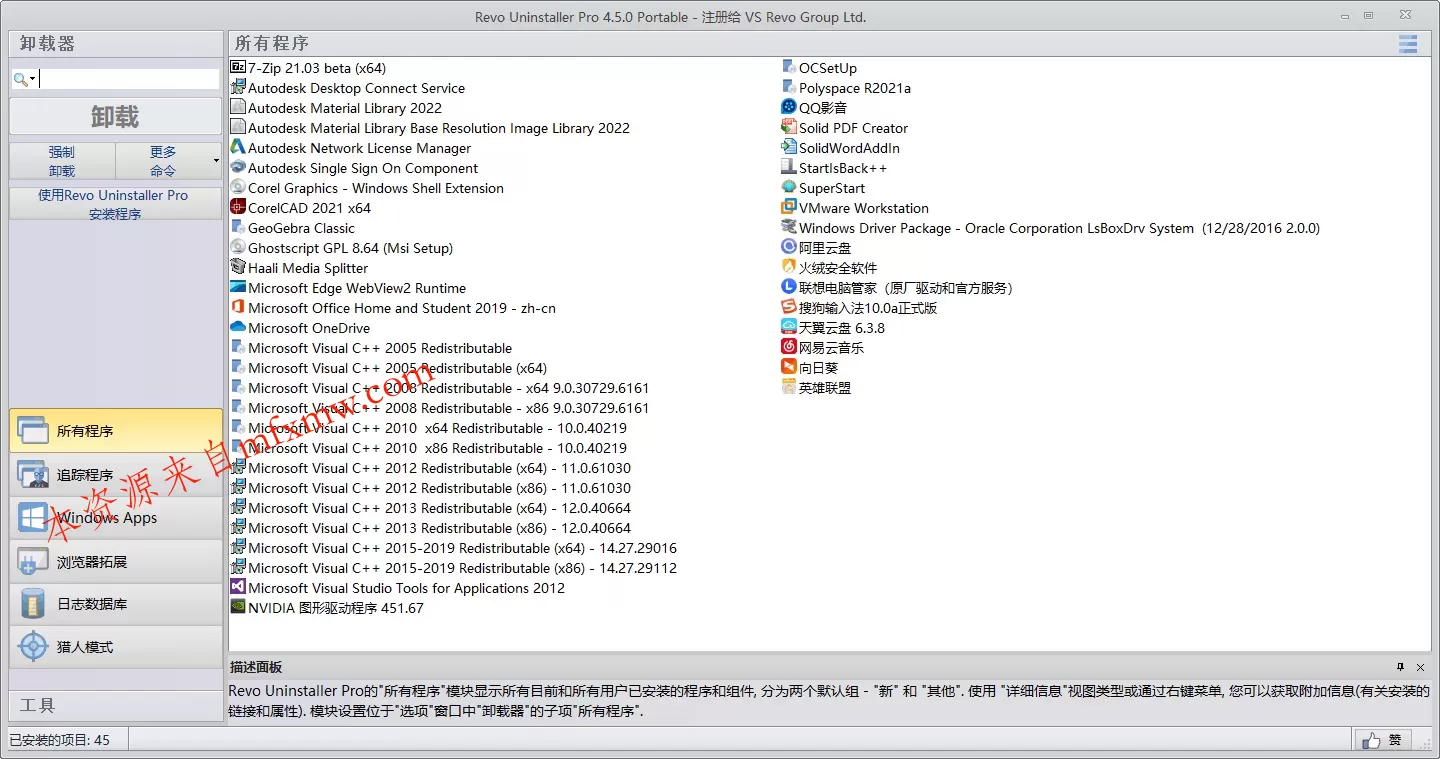Select Visual C++ 2013 Redistributable (x64) entry
This screenshot has width=1440, height=759.
pyautogui.click(x=440, y=508)
